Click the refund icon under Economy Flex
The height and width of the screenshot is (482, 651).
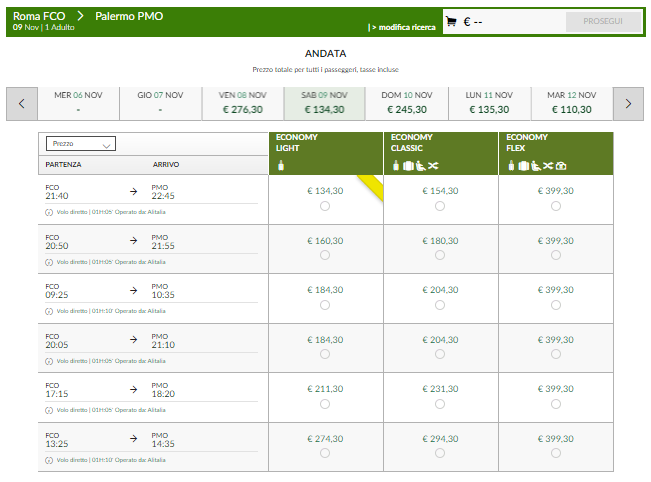pyautogui.click(x=561, y=165)
